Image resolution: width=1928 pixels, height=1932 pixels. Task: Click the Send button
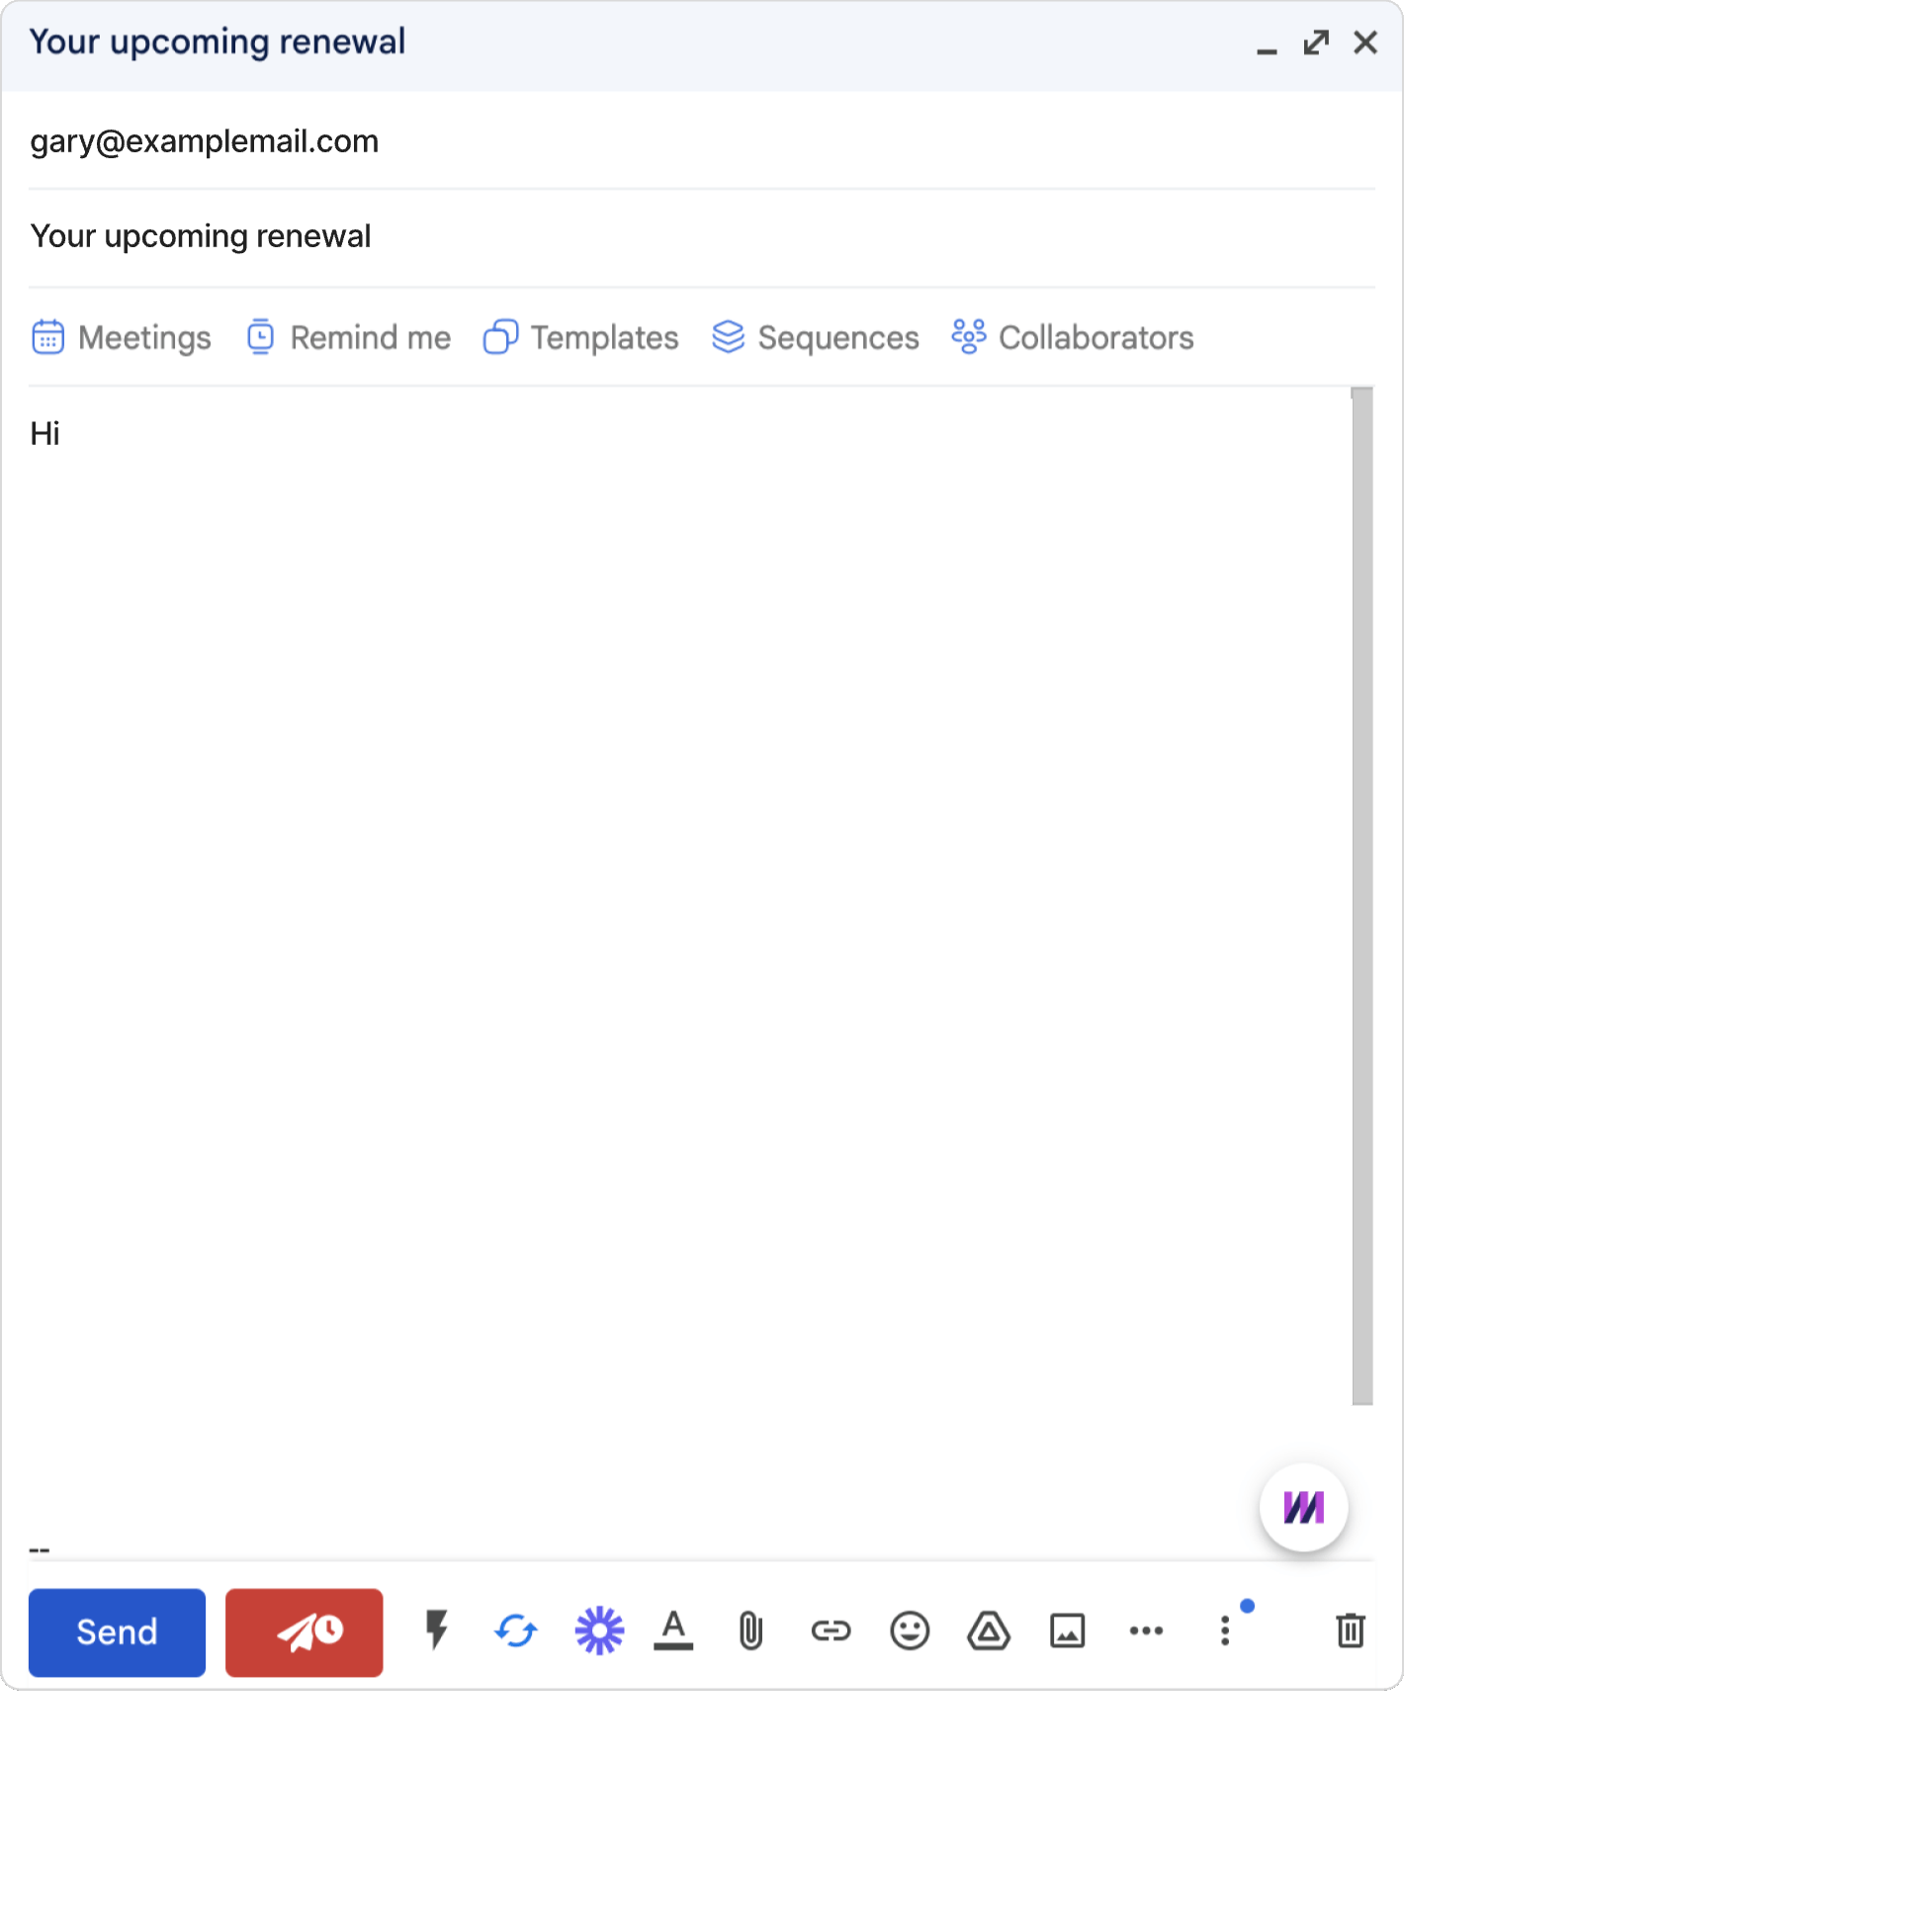click(x=115, y=1630)
